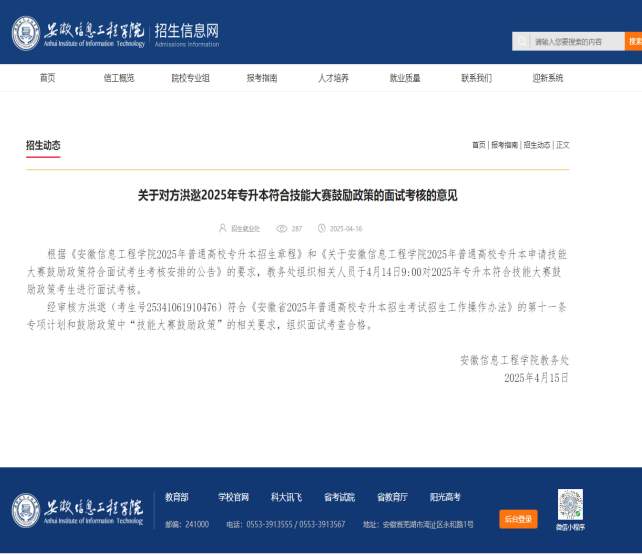Visit the 阳光高考 footer link
The width and height of the screenshot is (642, 555).
pos(445,497)
